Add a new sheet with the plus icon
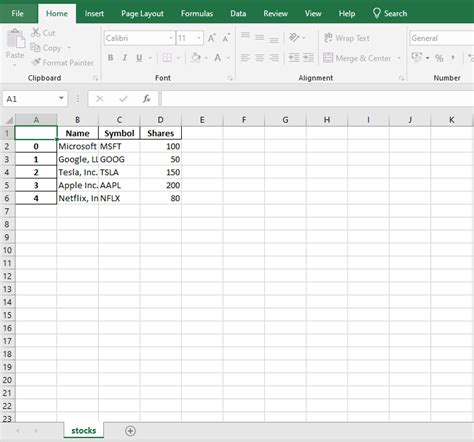The width and height of the screenshot is (474, 442). tap(130, 431)
